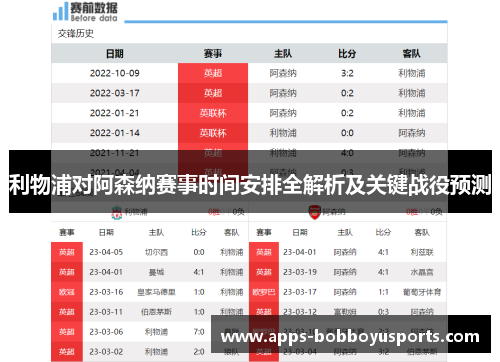Click the 主队 header in history table
The width and height of the screenshot is (500, 362).
tap(283, 54)
